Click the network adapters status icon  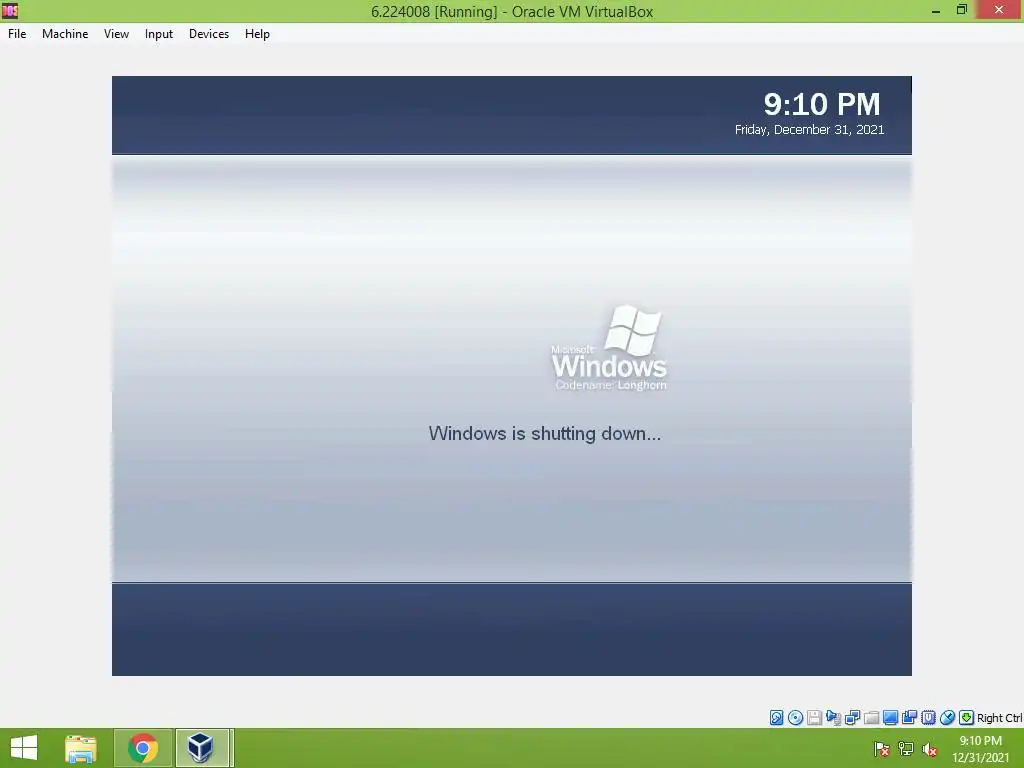pyautogui.click(x=852, y=718)
